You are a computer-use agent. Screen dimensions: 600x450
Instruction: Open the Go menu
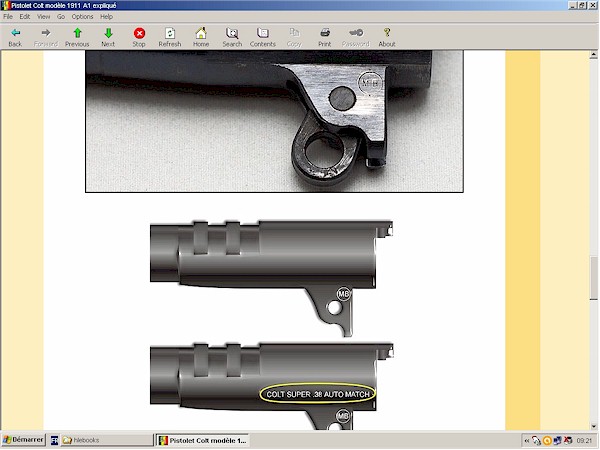pos(61,16)
